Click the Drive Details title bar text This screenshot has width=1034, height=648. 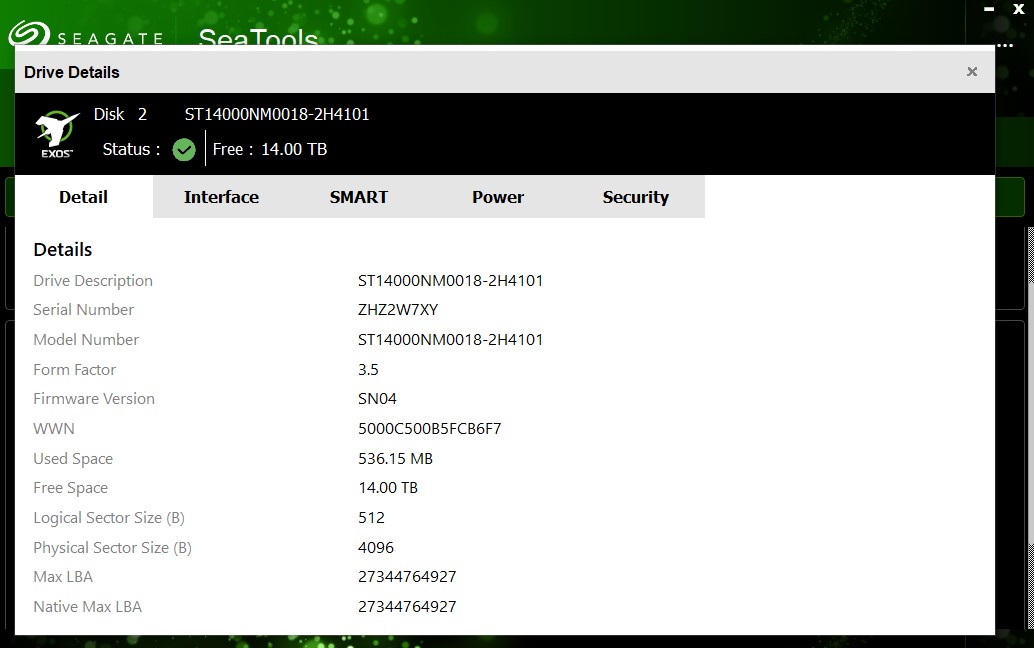tap(72, 72)
